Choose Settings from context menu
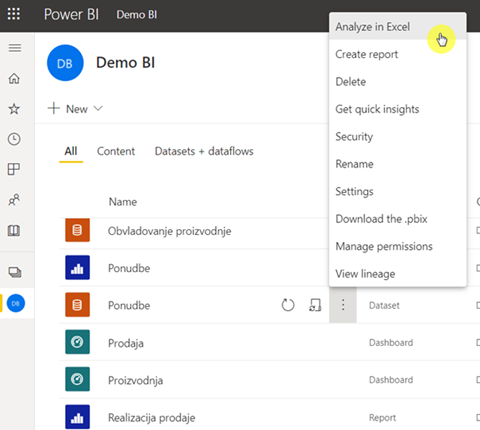The width and height of the screenshot is (480, 430). tap(397, 191)
